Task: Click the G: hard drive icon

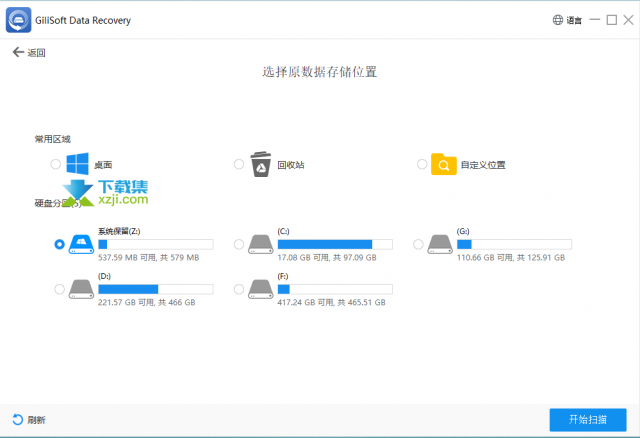Action: click(440, 244)
